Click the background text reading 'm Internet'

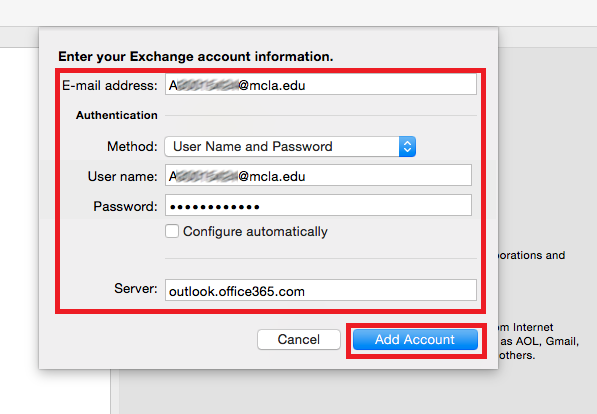(526, 327)
